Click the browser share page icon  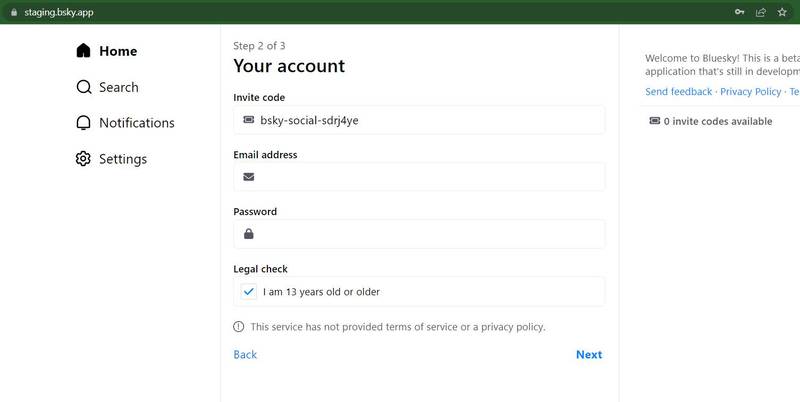tap(761, 12)
